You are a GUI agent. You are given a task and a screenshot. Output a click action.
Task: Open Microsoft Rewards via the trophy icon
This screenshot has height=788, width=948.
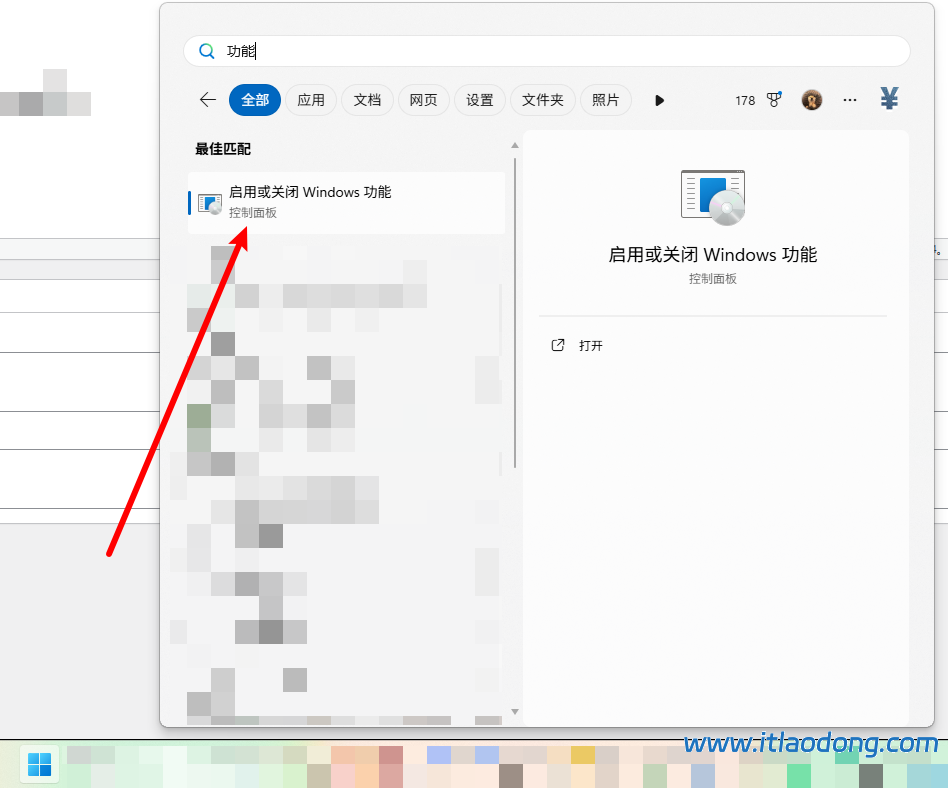point(772,100)
